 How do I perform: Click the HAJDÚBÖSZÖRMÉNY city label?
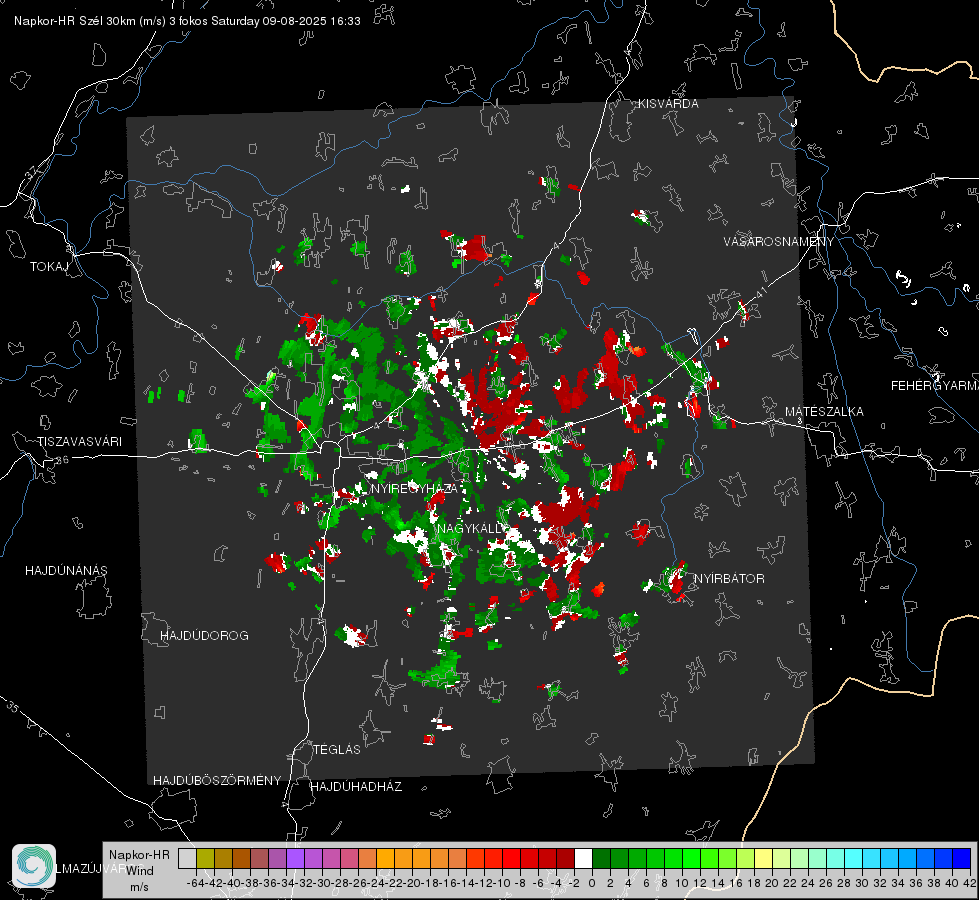click(217, 781)
